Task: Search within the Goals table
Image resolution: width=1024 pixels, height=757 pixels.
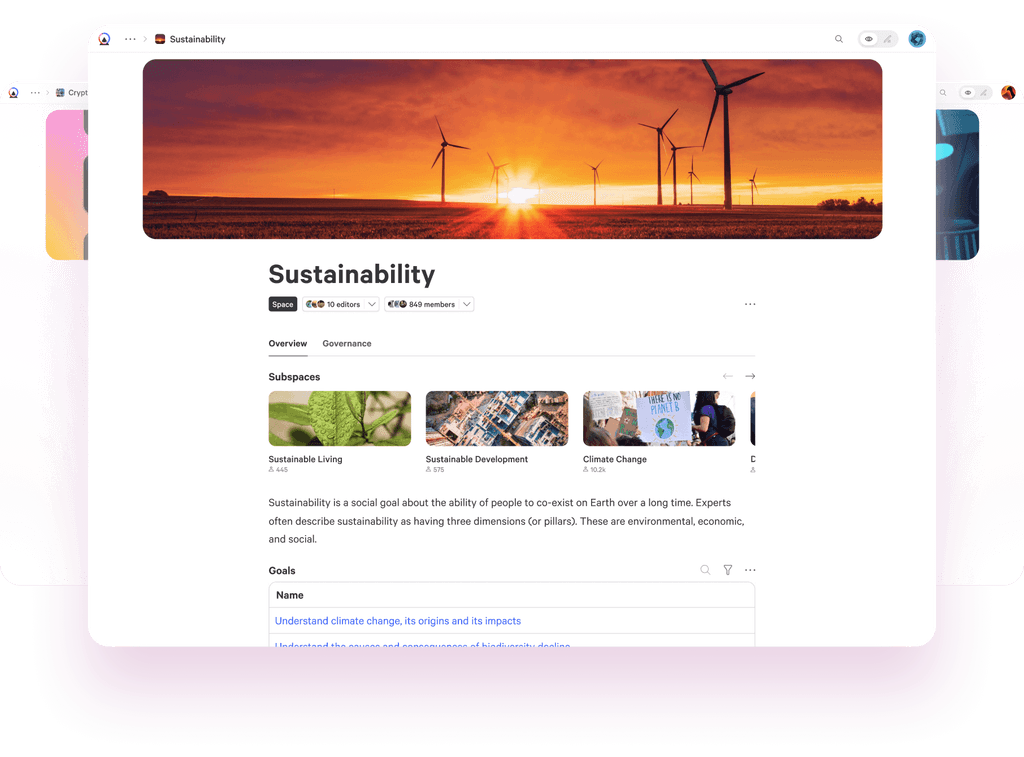Action: [705, 570]
